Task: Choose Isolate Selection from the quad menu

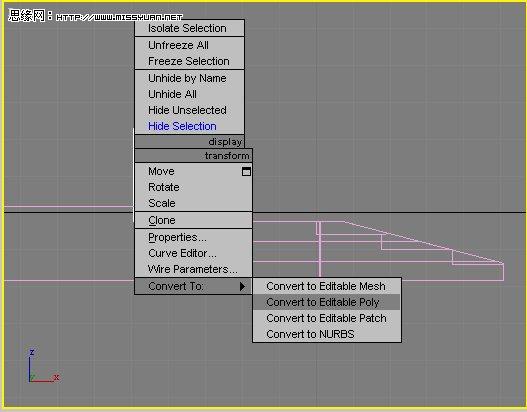Action: click(x=189, y=28)
